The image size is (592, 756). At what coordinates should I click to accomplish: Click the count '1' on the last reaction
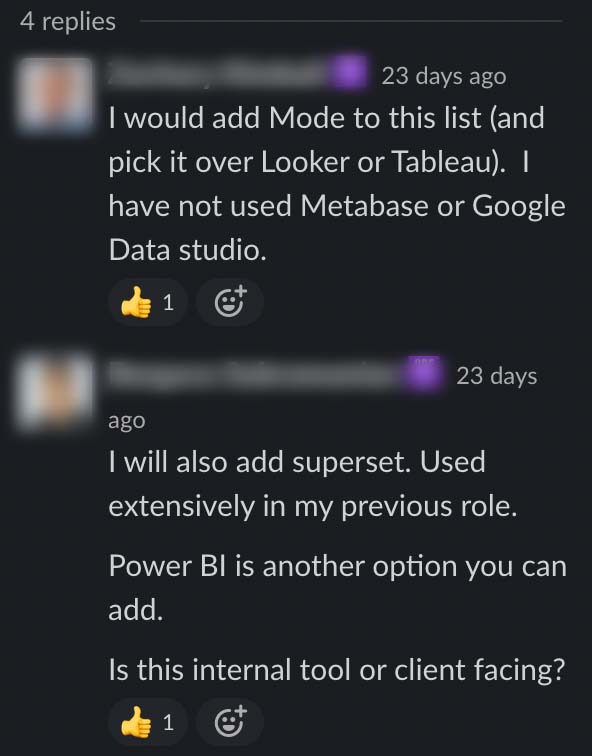168,723
